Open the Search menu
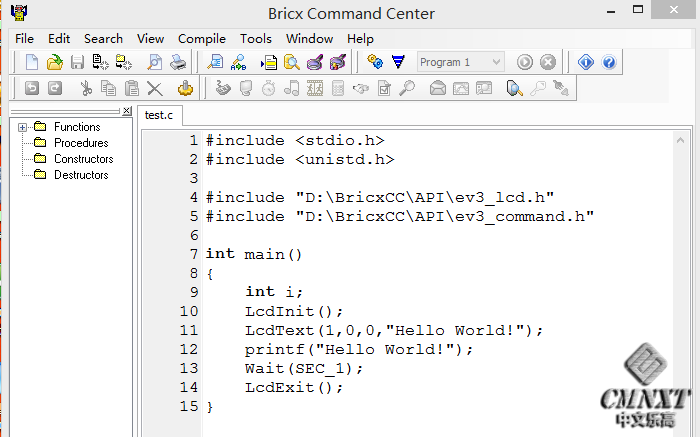Viewport: 700px width, 437px height. pyautogui.click(x=103, y=39)
